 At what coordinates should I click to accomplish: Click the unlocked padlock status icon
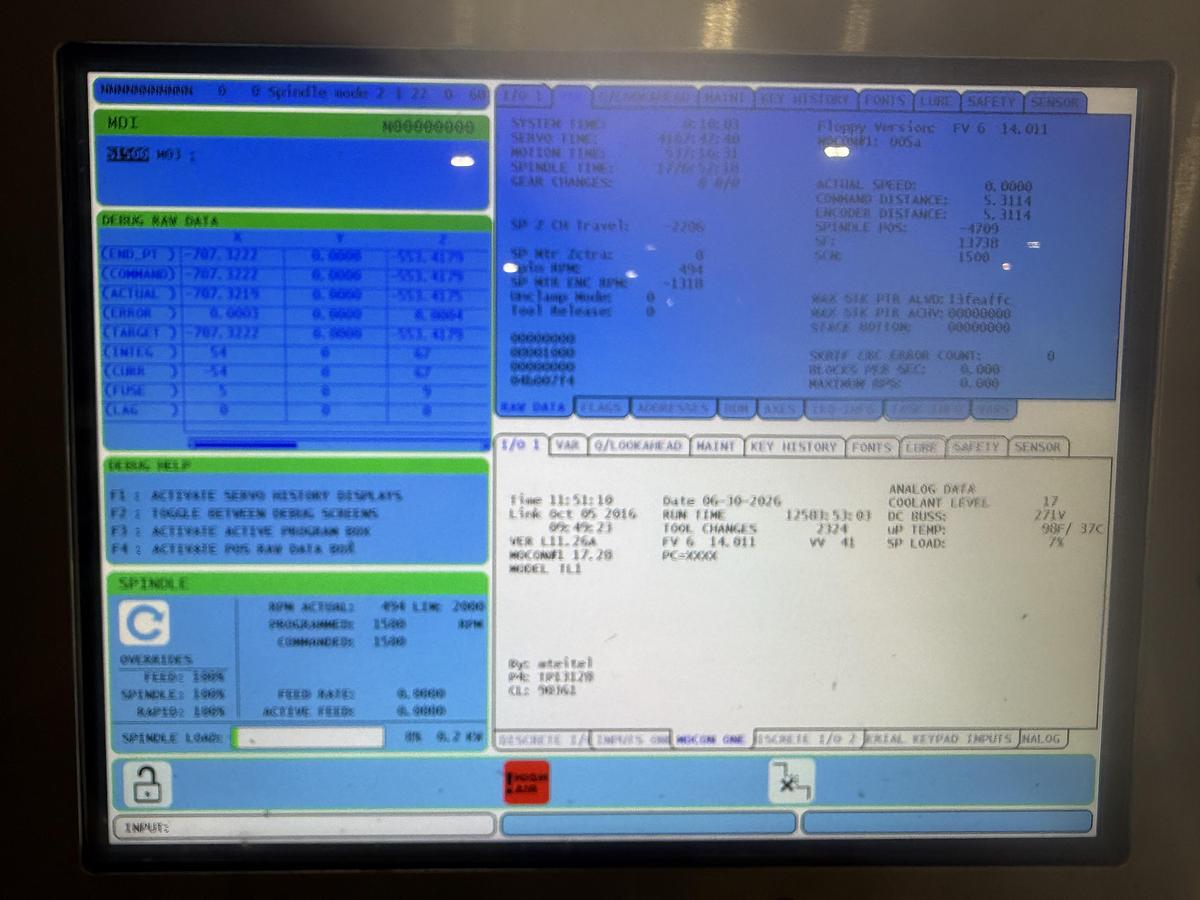(147, 784)
